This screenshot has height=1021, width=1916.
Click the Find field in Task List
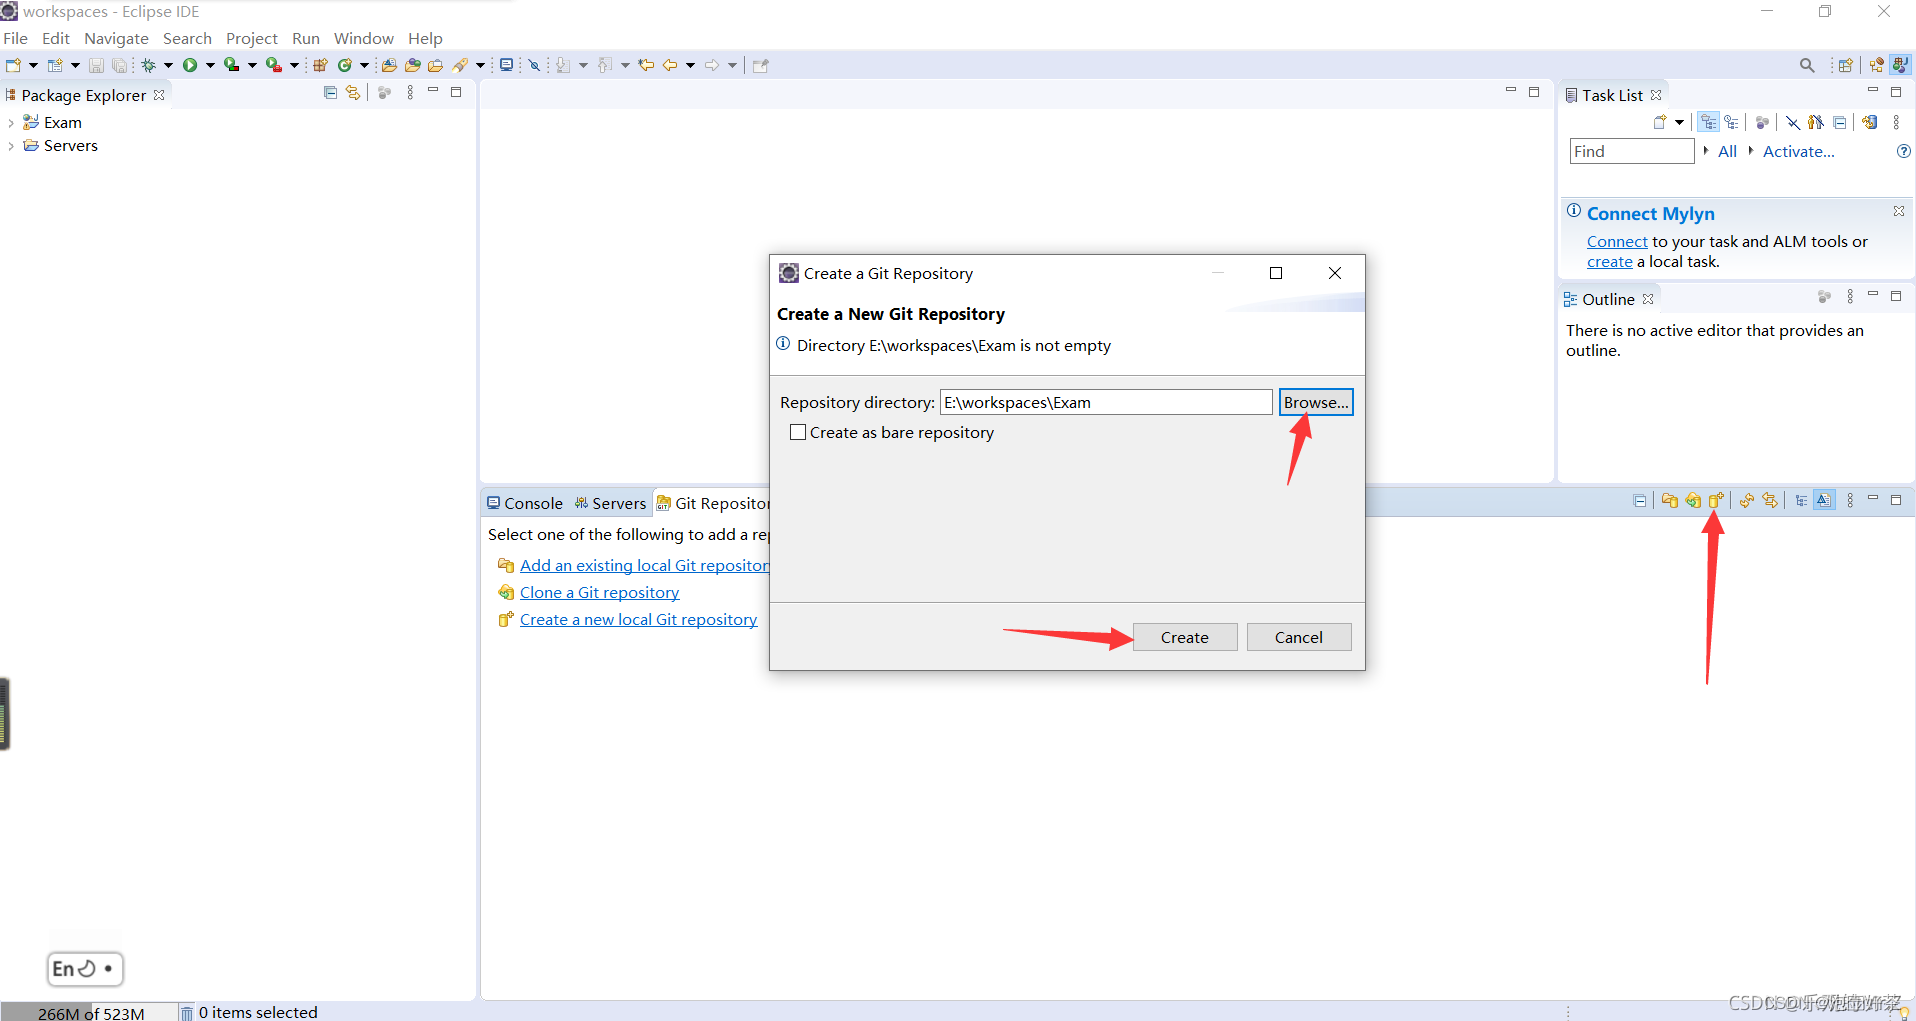coord(1632,151)
